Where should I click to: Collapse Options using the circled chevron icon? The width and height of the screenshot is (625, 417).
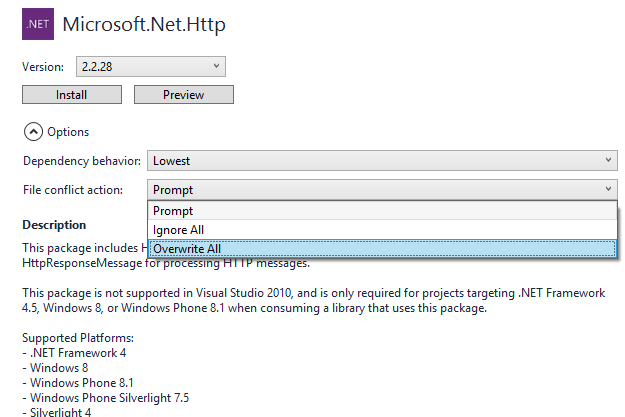coord(33,131)
